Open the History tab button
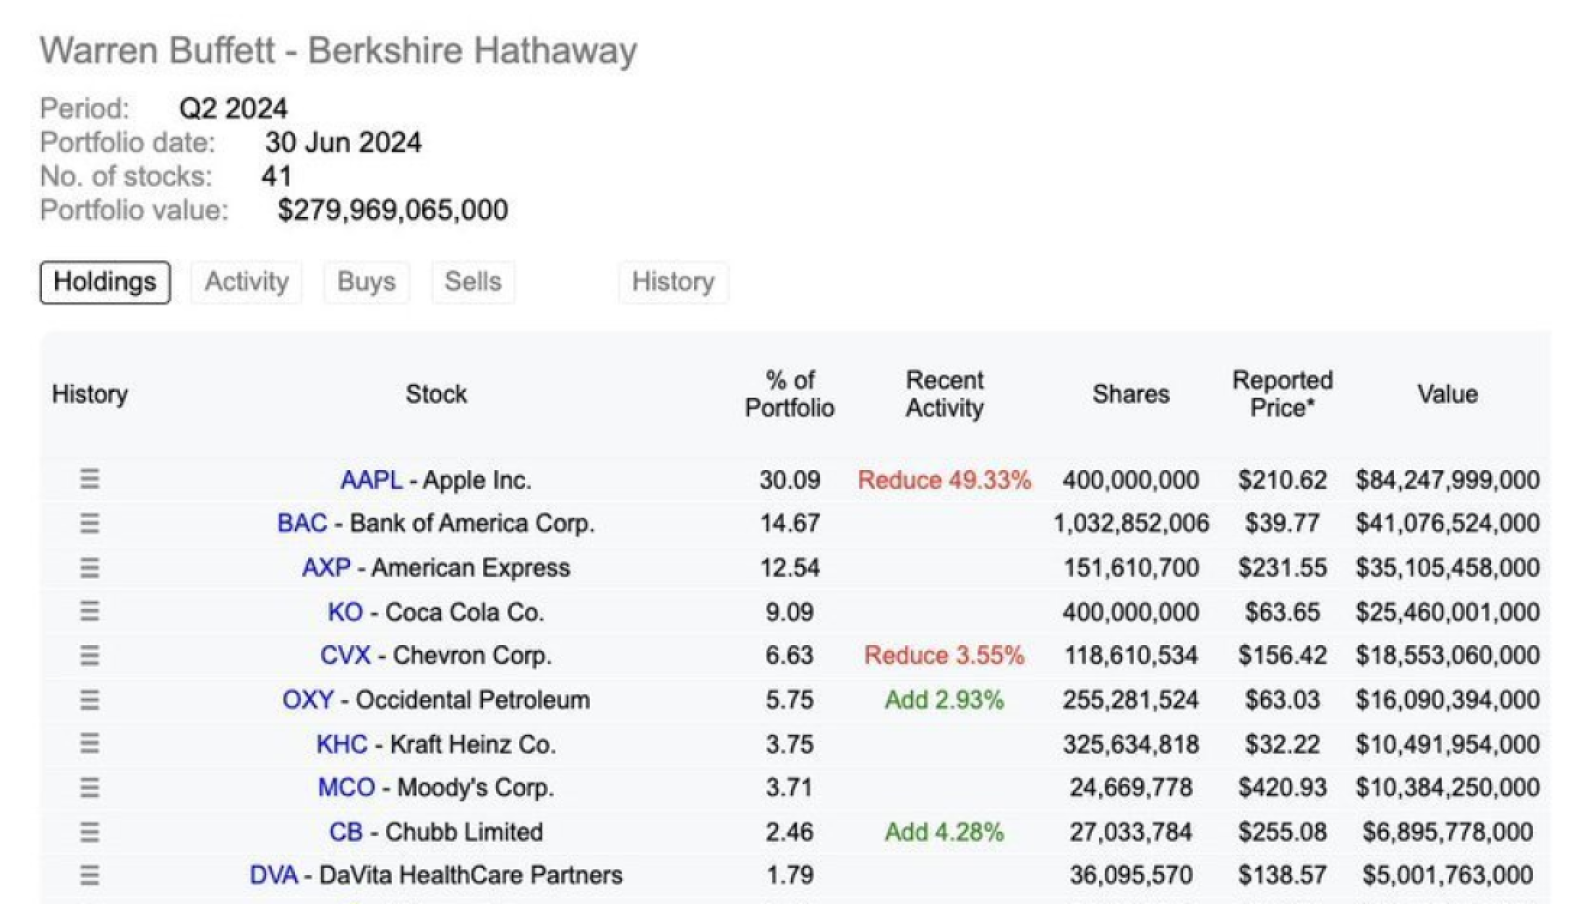 point(673,282)
